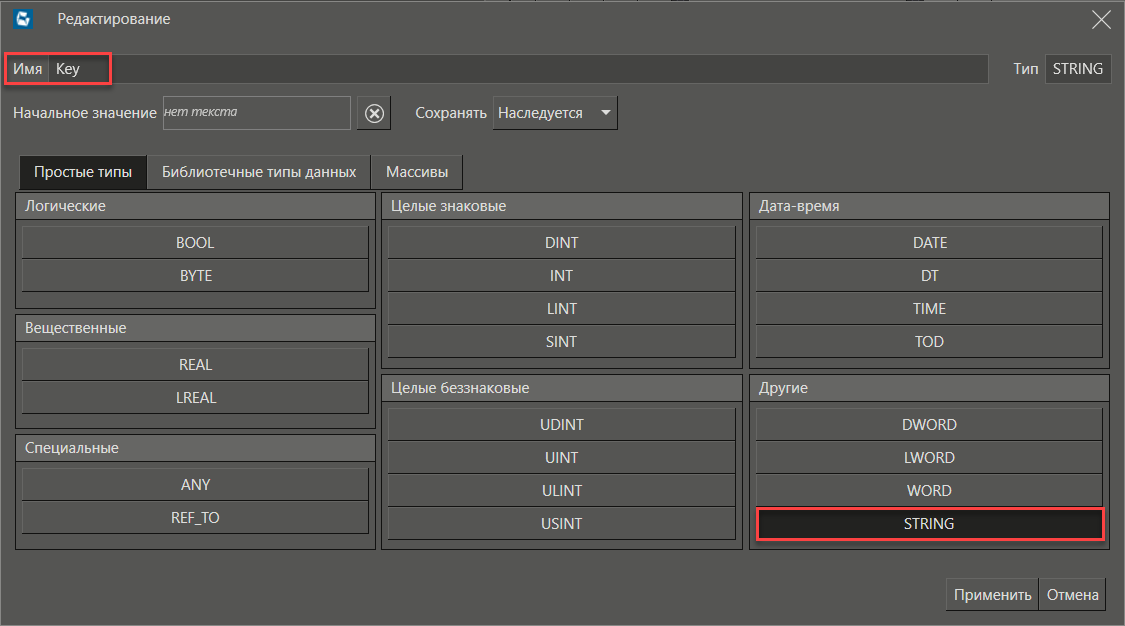Pick the DWORD type
The image size is (1125, 626).
[929, 425]
